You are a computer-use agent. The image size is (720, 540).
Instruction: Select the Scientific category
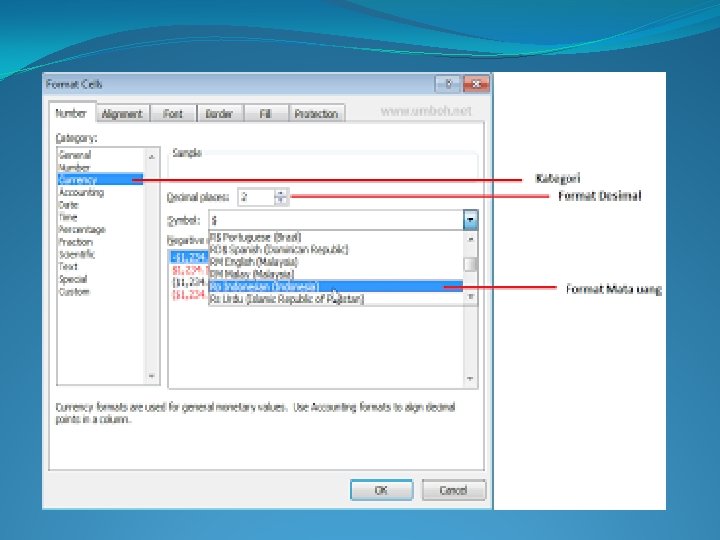(101, 254)
